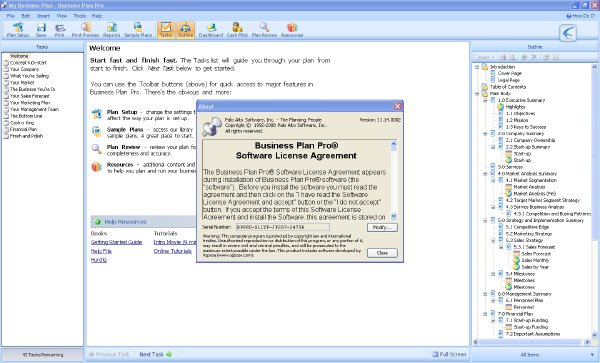Collapse 5.3 Sales Strategy node
The width and height of the screenshot is (600, 363).
pos(493,240)
